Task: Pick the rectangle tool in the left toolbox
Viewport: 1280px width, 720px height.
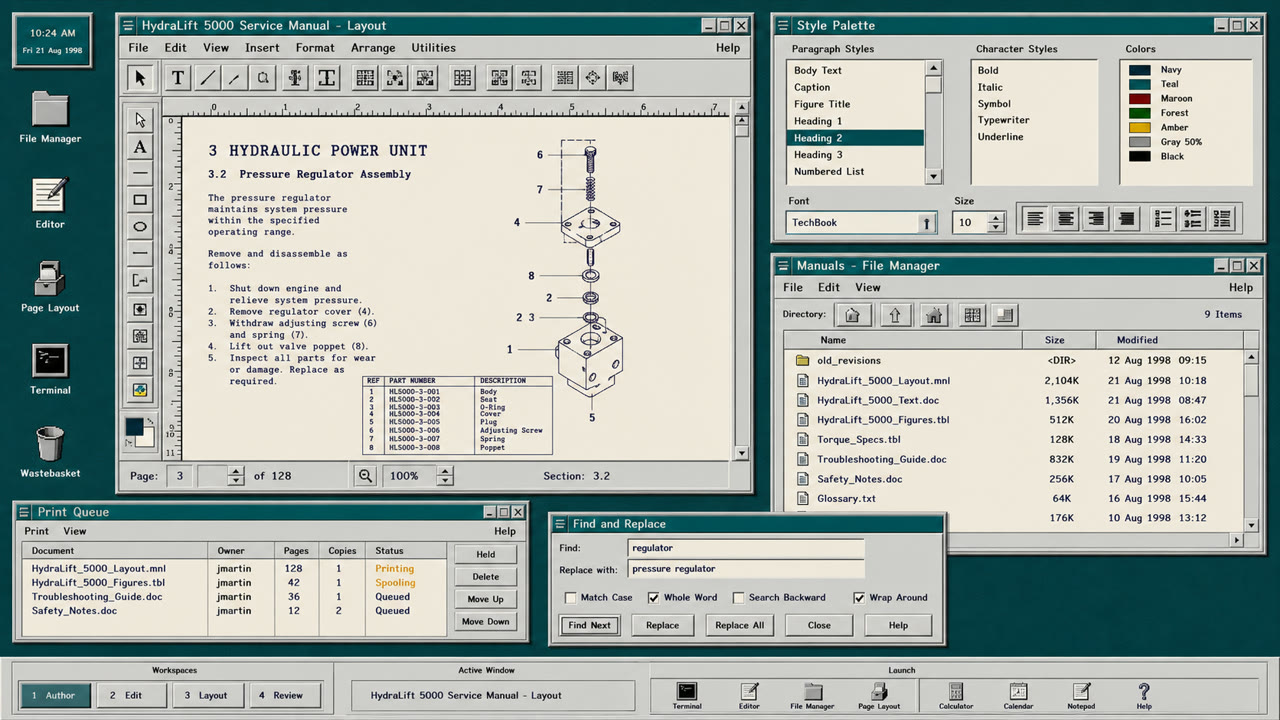Action: click(140, 200)
